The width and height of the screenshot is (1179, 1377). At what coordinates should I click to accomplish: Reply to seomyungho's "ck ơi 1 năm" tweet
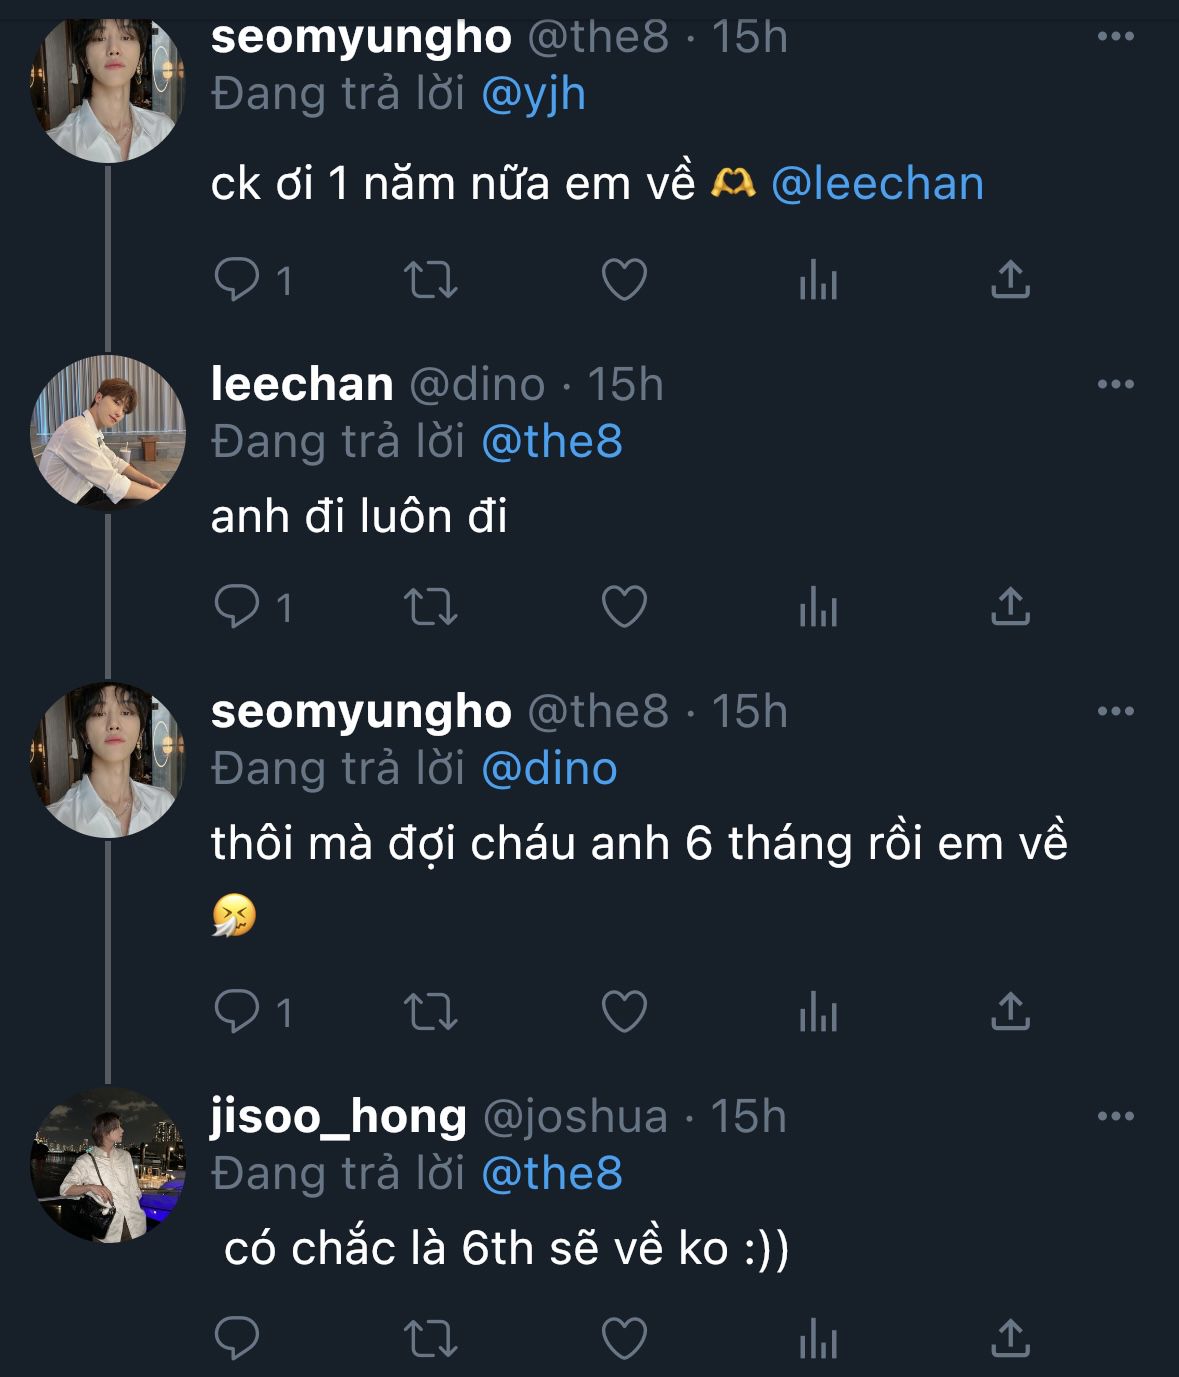pos(237,280)
